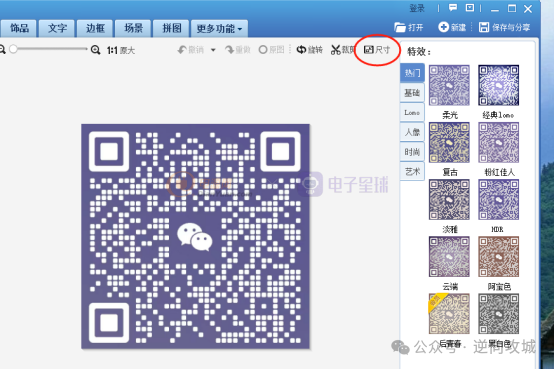The image size is (554, 369).
Task: Apply the 复古 effect thumbnail
Action: pos(449,142)
